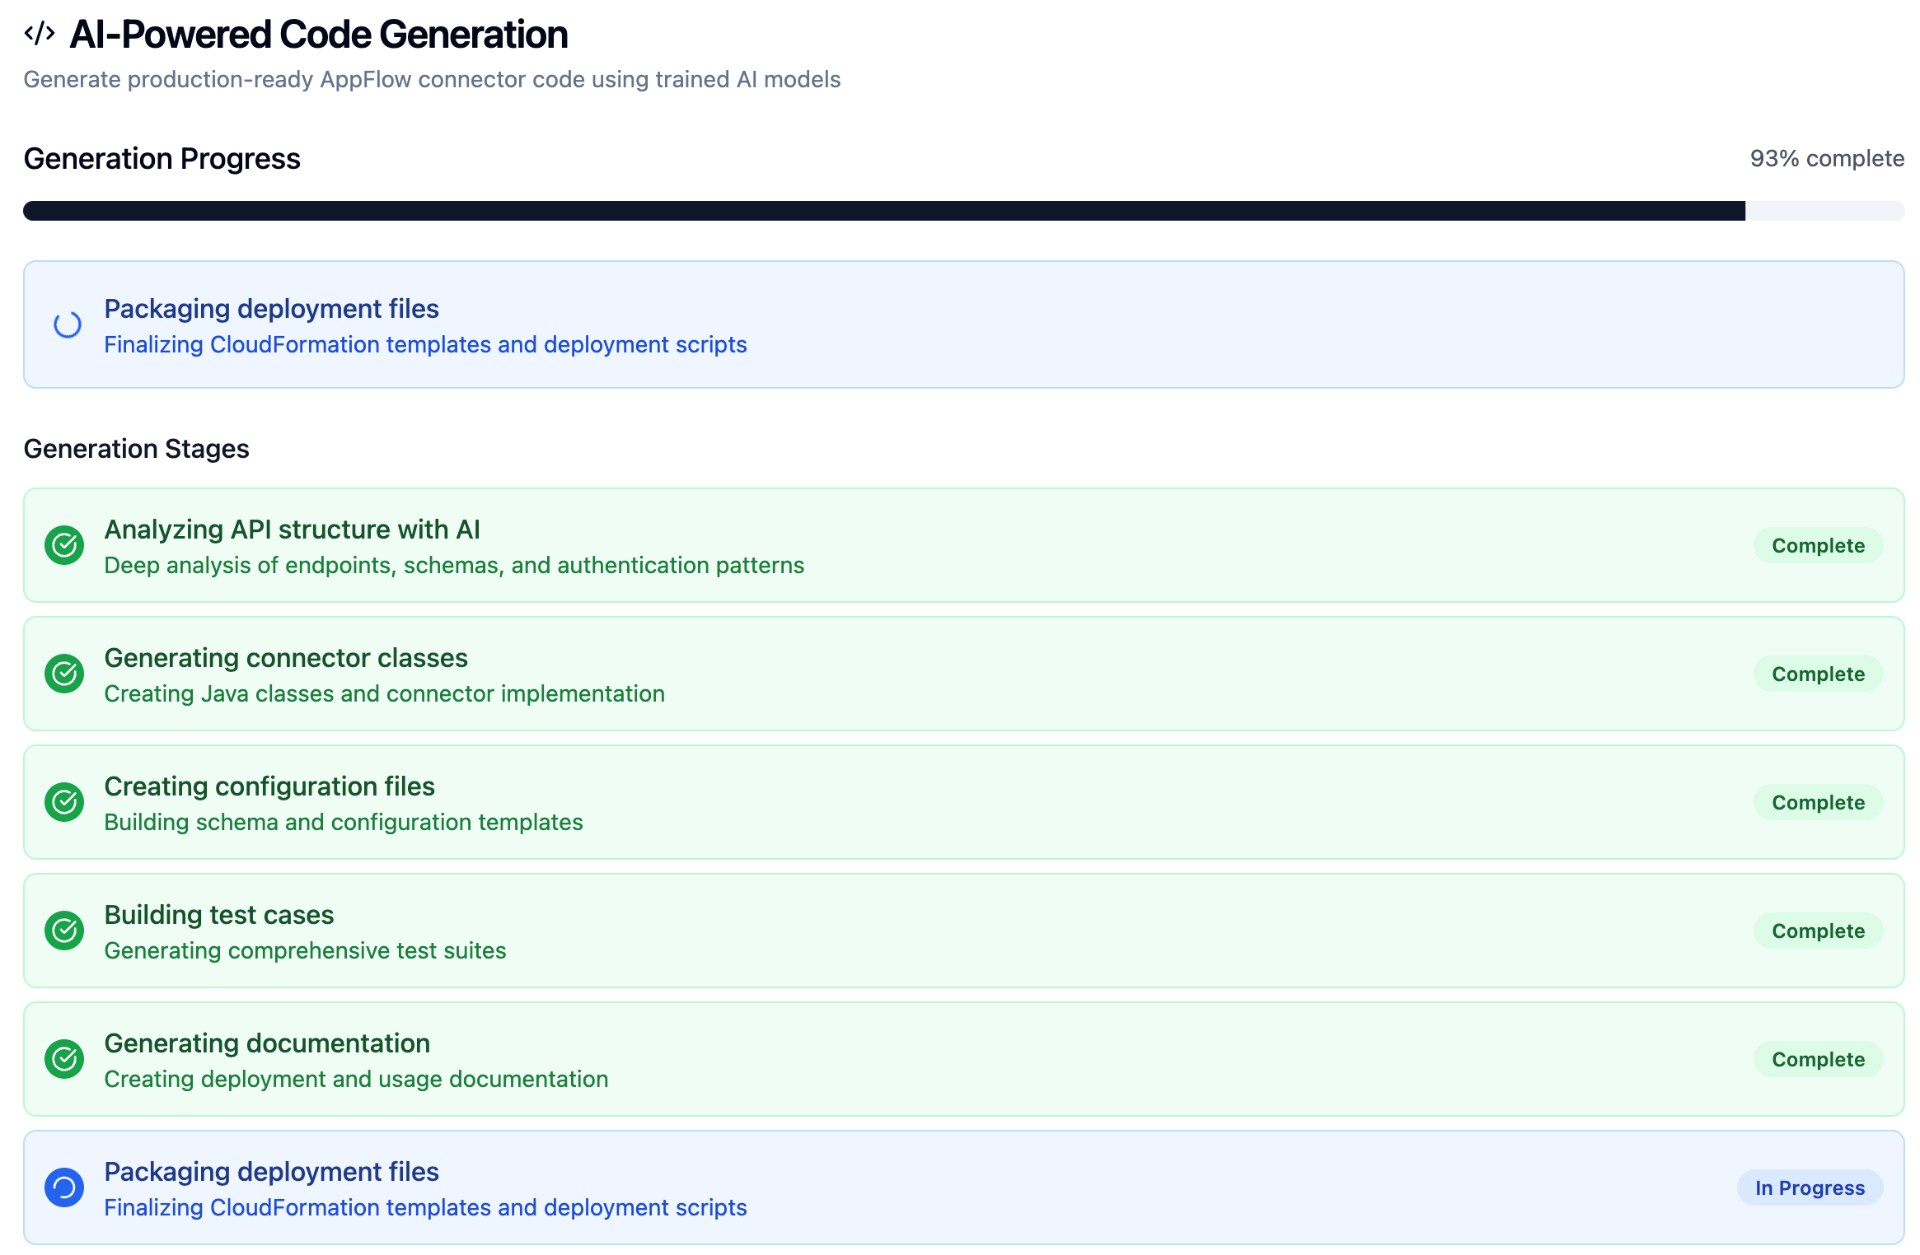Select the Packaging deployment files banner
Image resolution: width=1920 pixels, height=1255 pixels.
pos(960,324)
